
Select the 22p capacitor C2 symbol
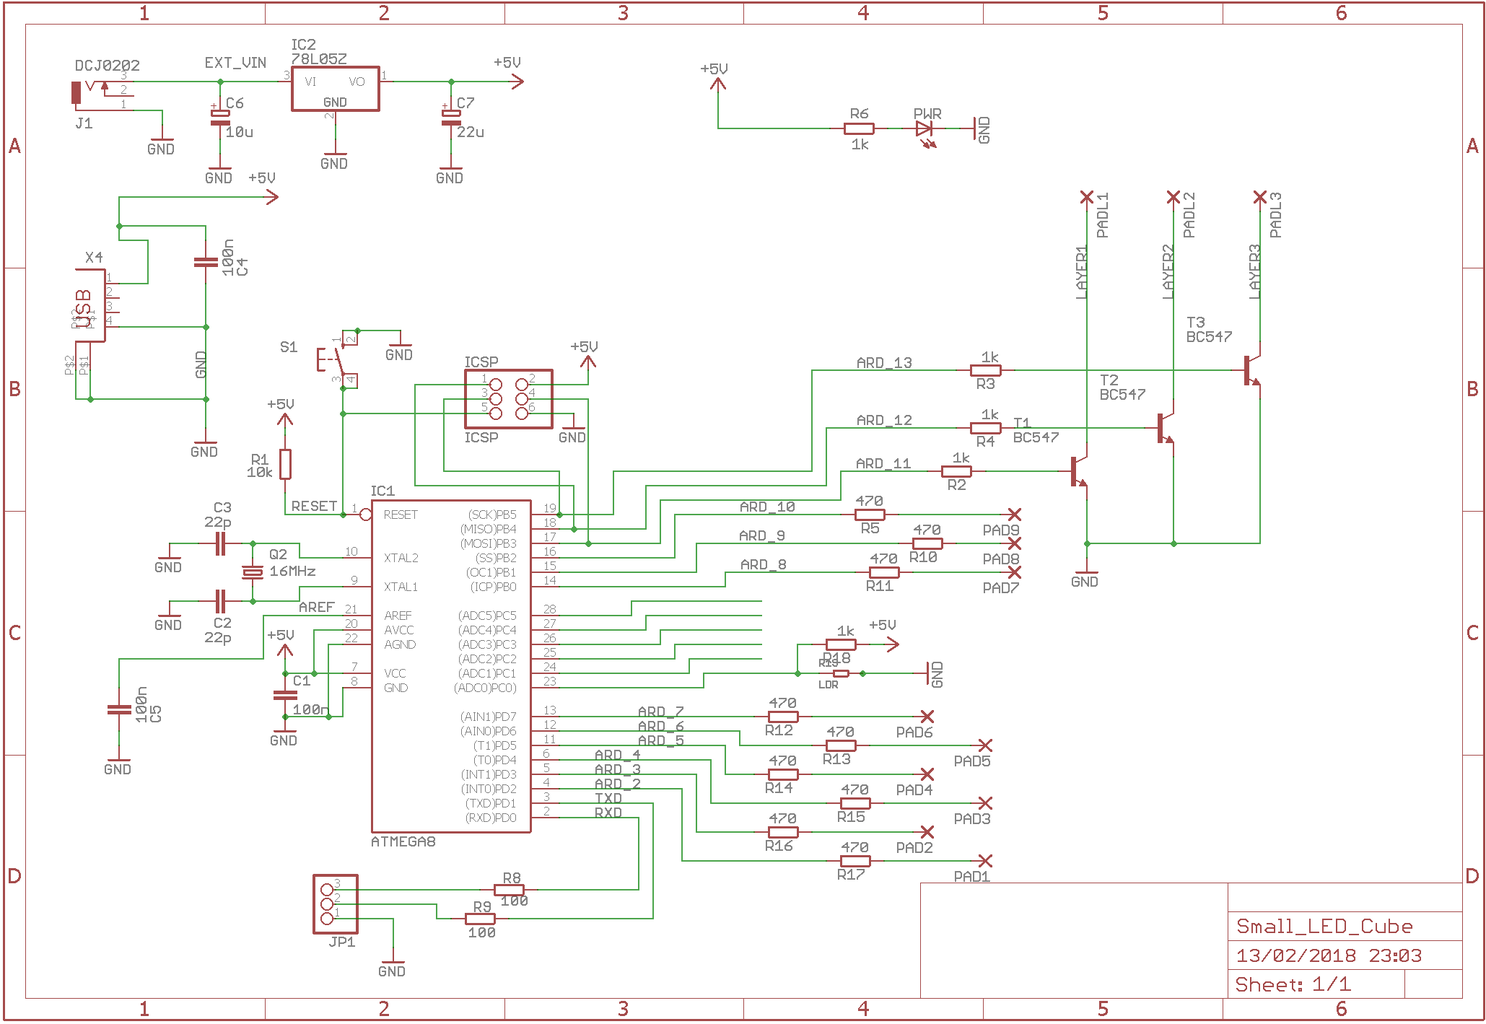[x=220, y=601]
